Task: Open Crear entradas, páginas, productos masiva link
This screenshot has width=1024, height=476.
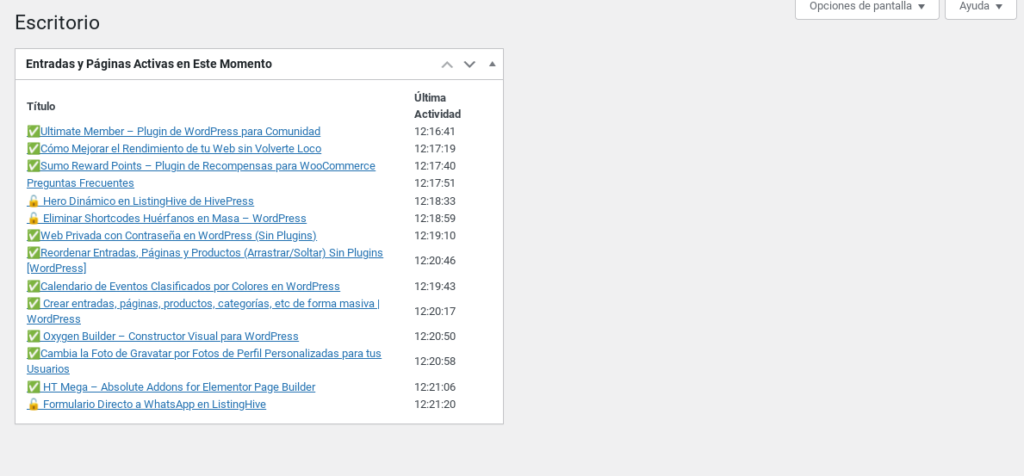Action: pyautogui.click(x=203, y=311)
